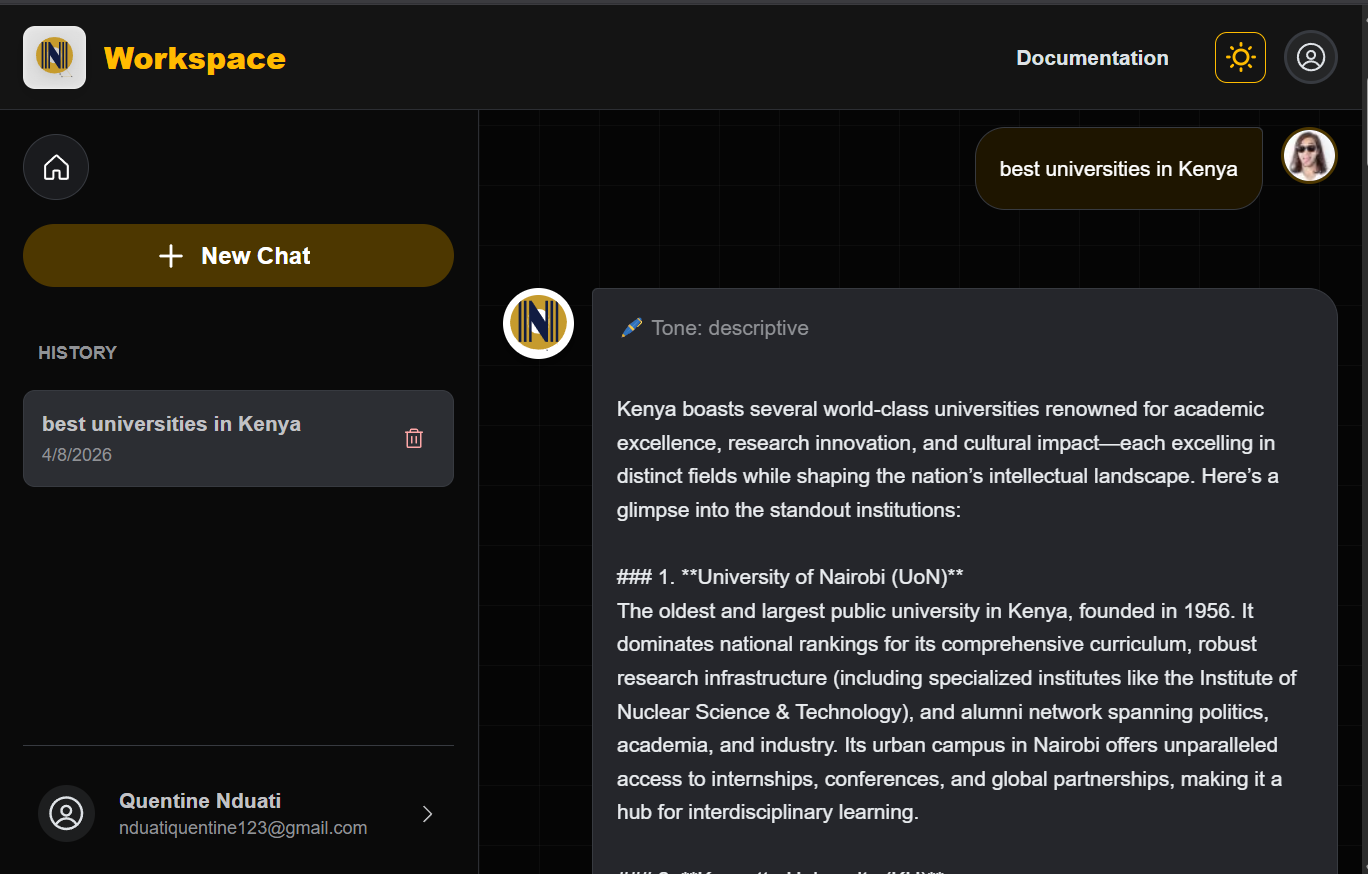The width and height of the screenshot is (1368, 874).
Task: Click the user photo avatar beside the message
Action: coord(1309,156)
